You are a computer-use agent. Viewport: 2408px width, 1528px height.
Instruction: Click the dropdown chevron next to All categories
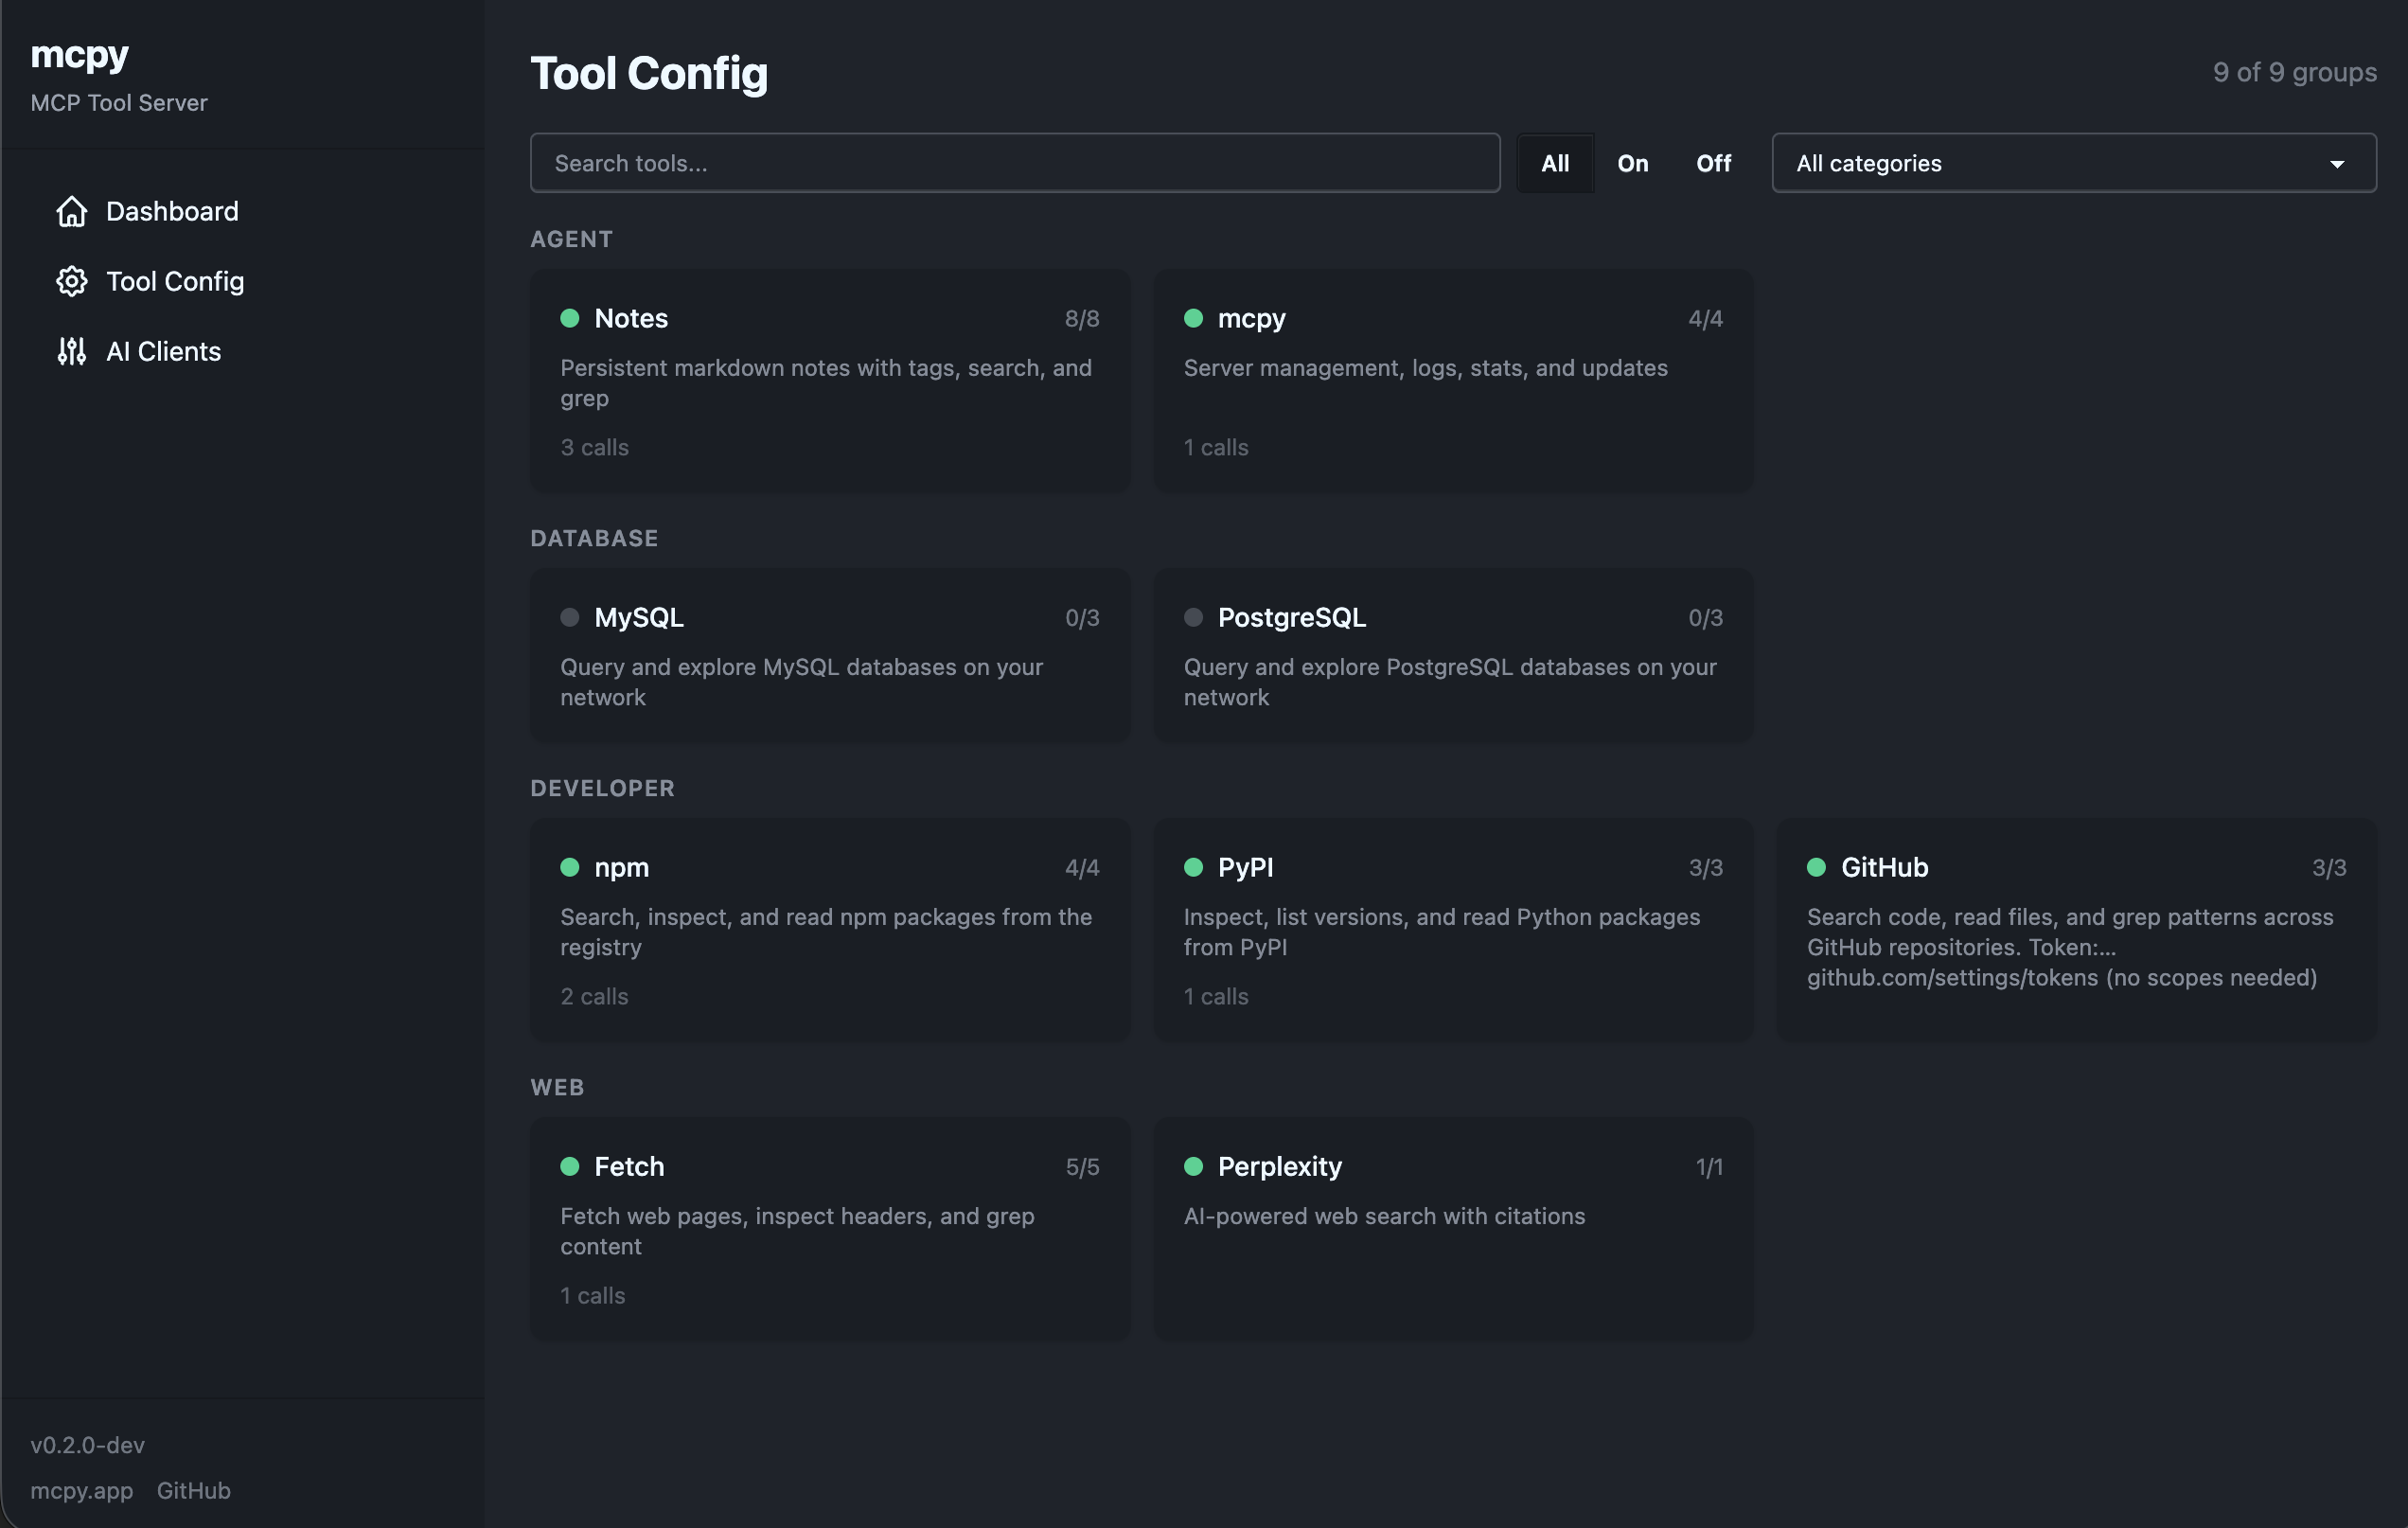click(2336, 162)
